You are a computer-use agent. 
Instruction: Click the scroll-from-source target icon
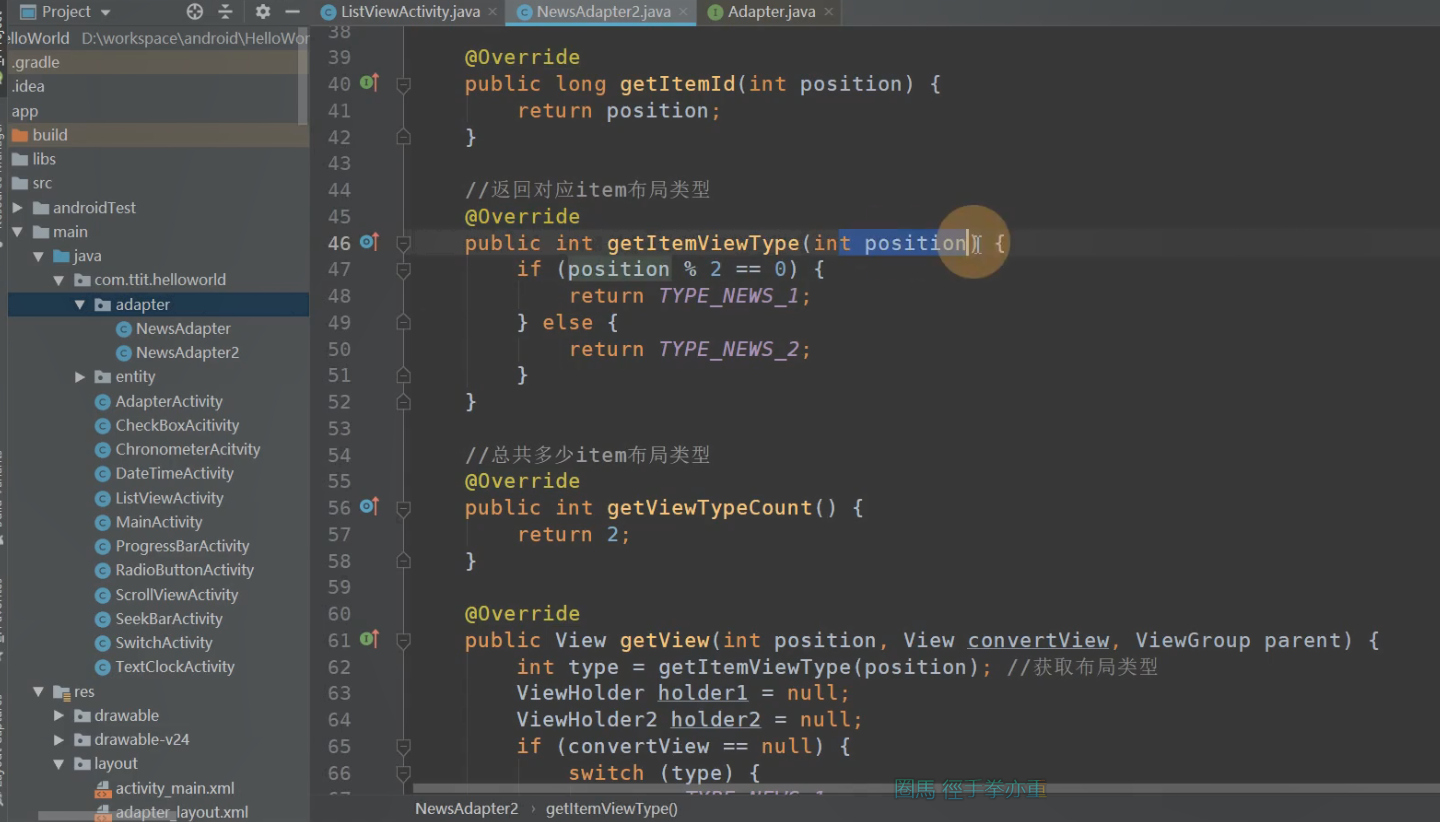(x=195, y=12)
